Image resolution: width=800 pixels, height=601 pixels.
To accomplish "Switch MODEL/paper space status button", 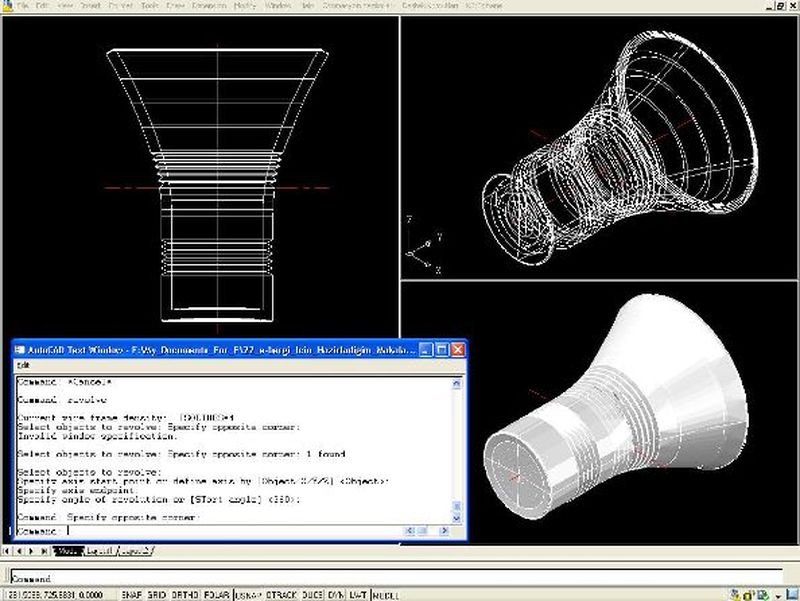I will click(x=386, y=595).
